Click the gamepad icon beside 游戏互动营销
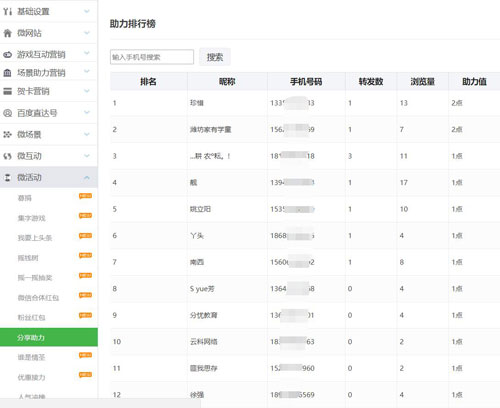500x408 pixels. point(7,54)
